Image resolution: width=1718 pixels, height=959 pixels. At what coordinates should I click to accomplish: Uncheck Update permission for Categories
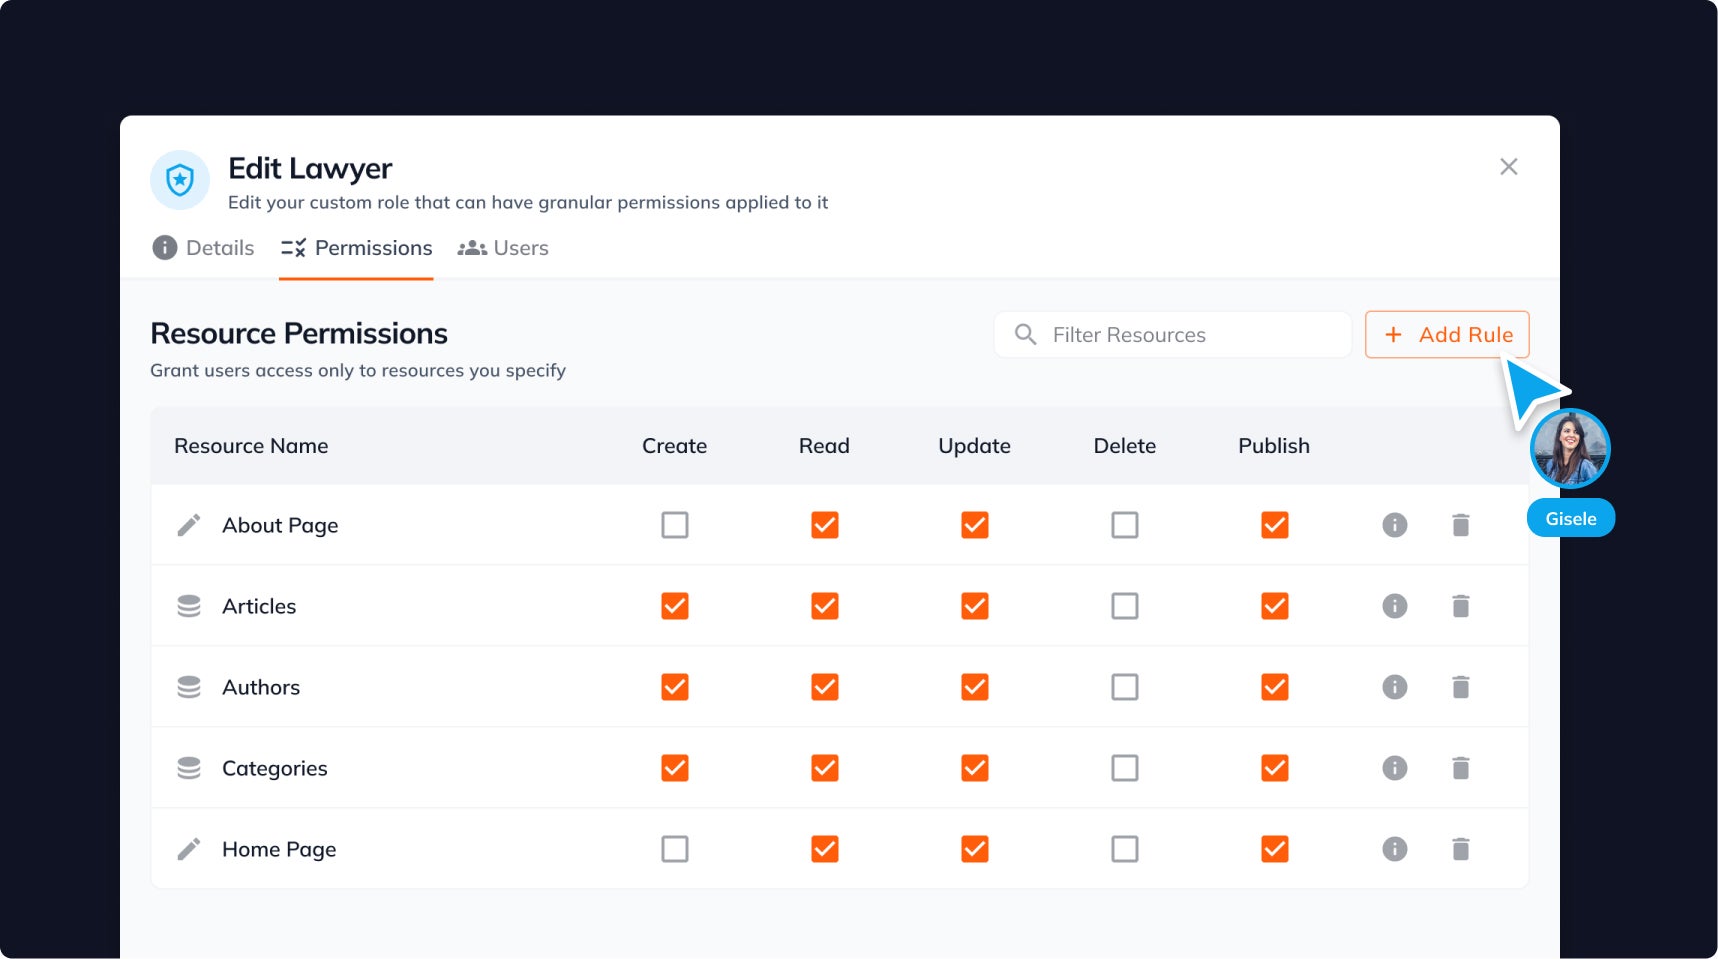[975, 768]
